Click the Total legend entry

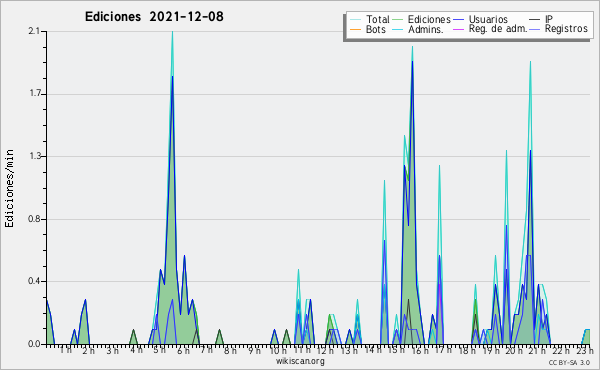pyautogui.click(x=377, y=19)
